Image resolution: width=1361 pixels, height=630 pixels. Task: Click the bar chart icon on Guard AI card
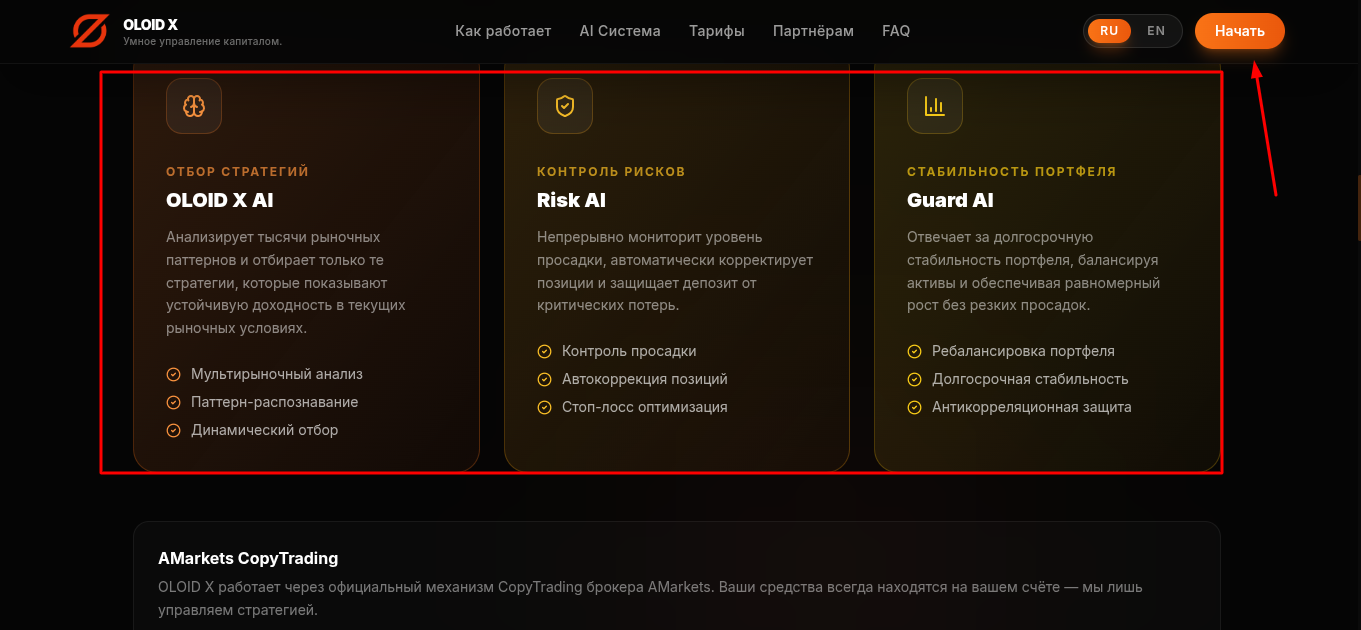tap(935, 106)
